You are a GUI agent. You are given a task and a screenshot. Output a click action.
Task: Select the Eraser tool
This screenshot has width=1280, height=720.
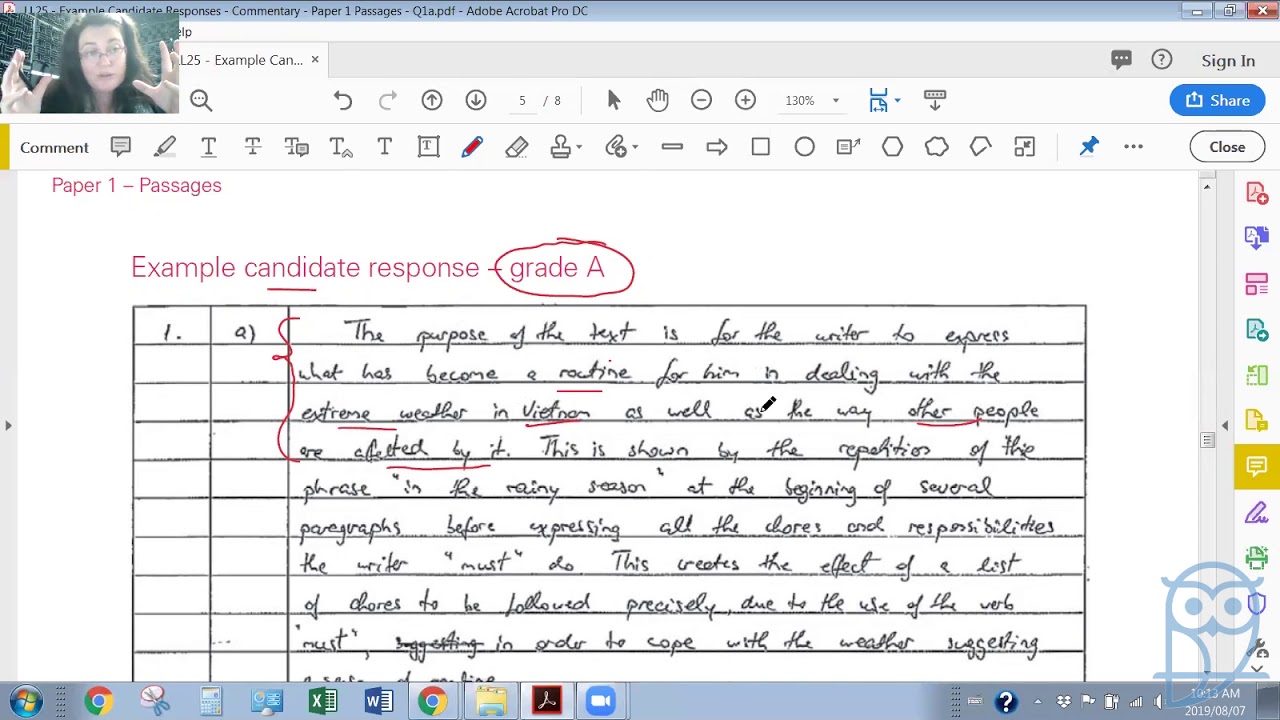(517, 147)
